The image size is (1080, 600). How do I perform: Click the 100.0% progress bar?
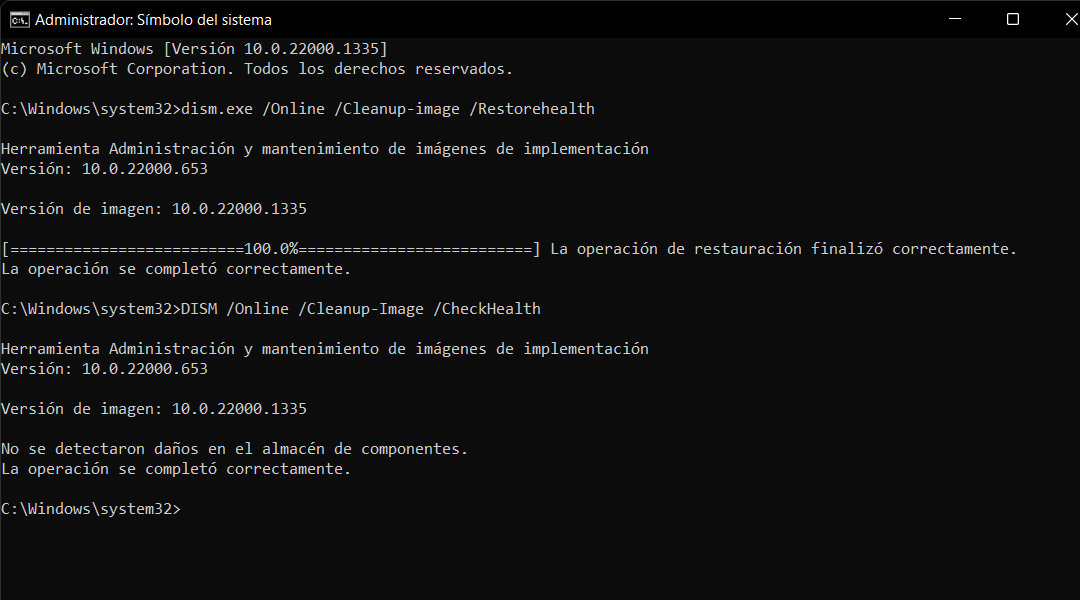click(271, 249)
